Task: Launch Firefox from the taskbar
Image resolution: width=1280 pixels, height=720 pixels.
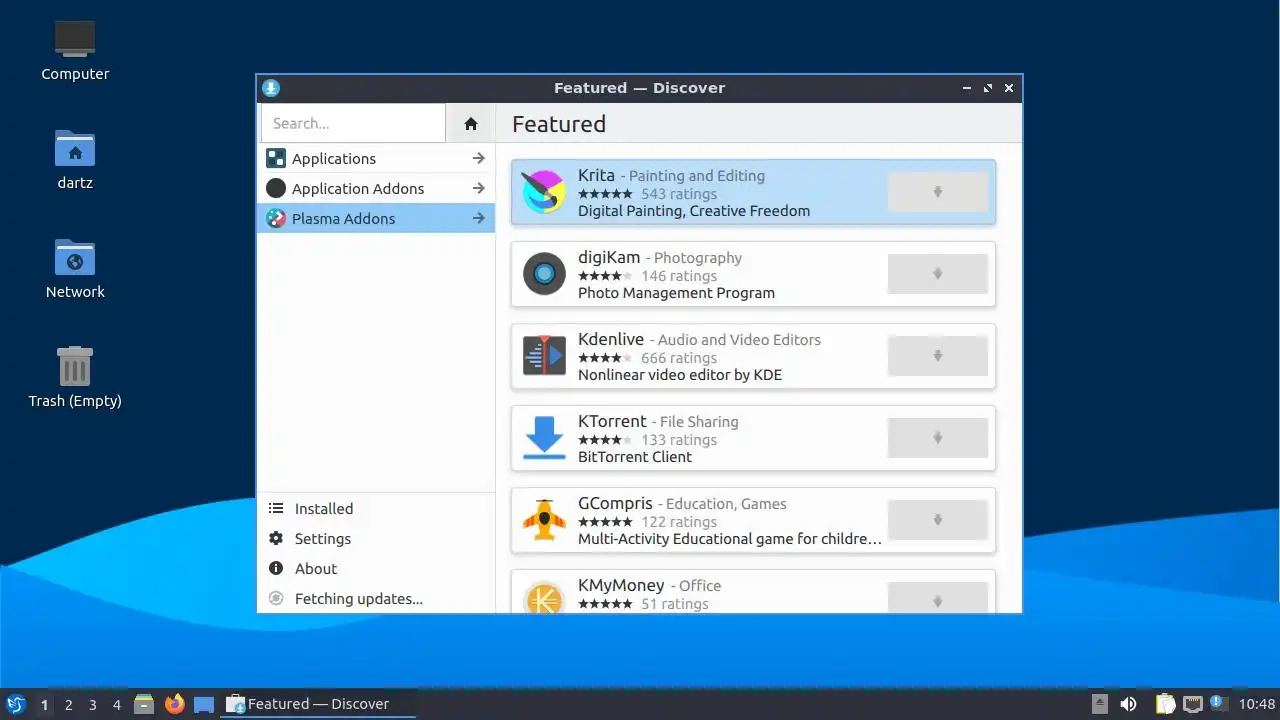Action: tap(175, 704)
